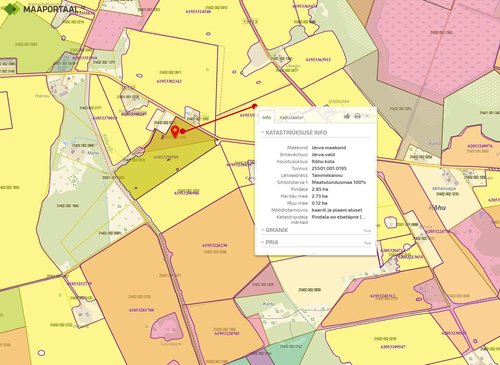Click the Tunnus value 25501:001:0195
Image resolution: width=500 pixels, height=365 pixels.
coord(329,168)
